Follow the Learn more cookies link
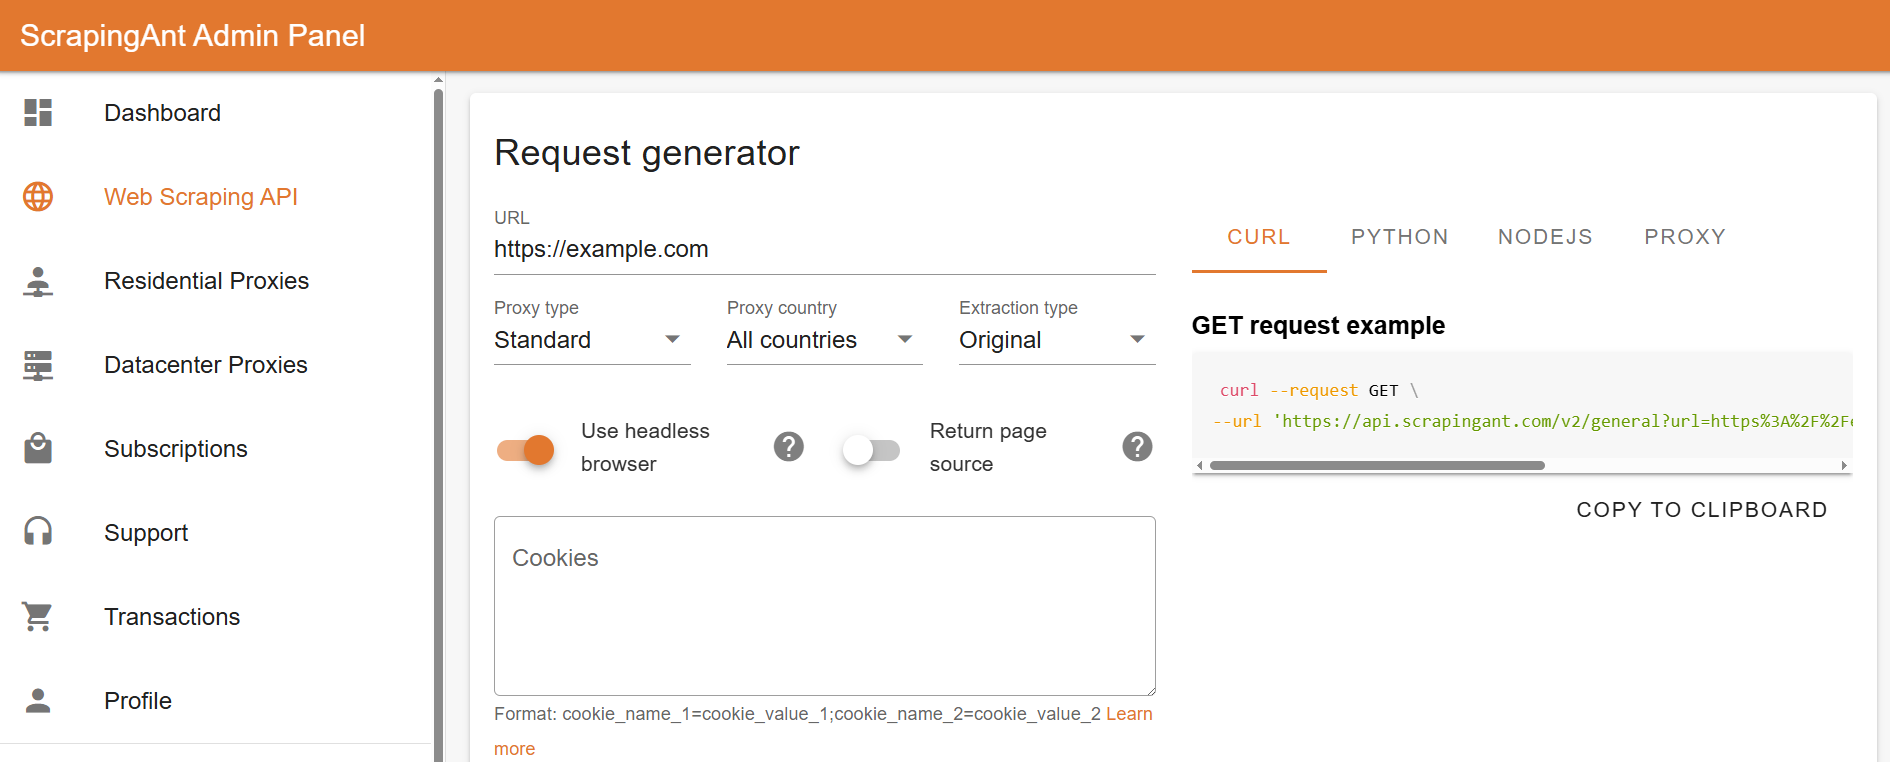The image size is (1890, 762). (x=1129, y=714)
